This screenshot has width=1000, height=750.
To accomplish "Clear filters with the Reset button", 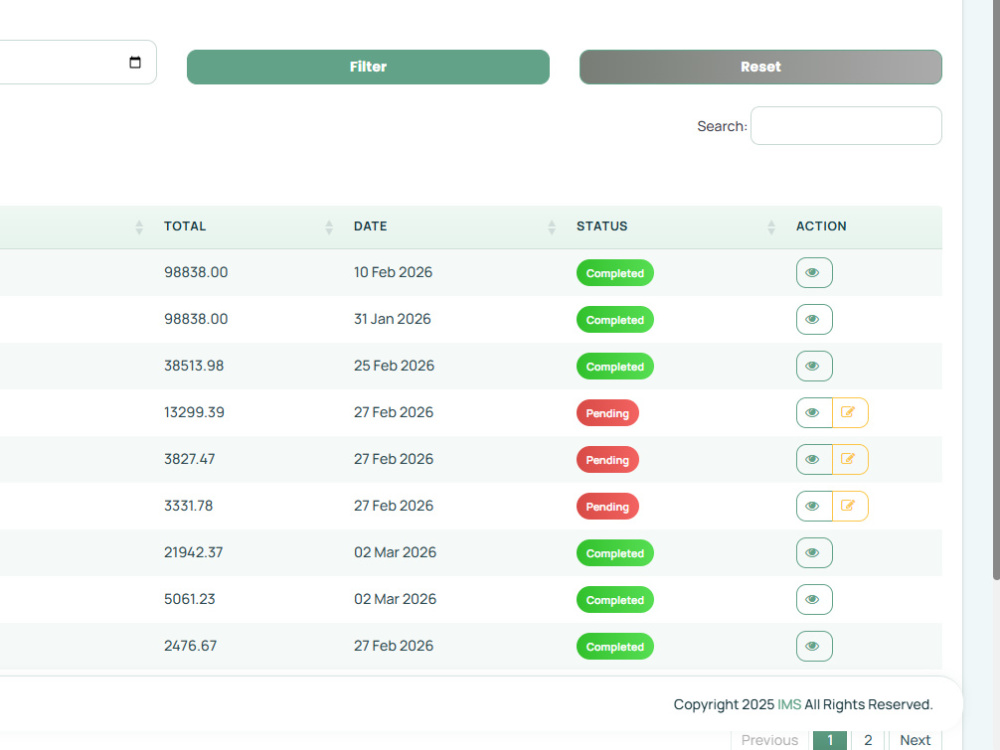I will [x=760, y=67].
